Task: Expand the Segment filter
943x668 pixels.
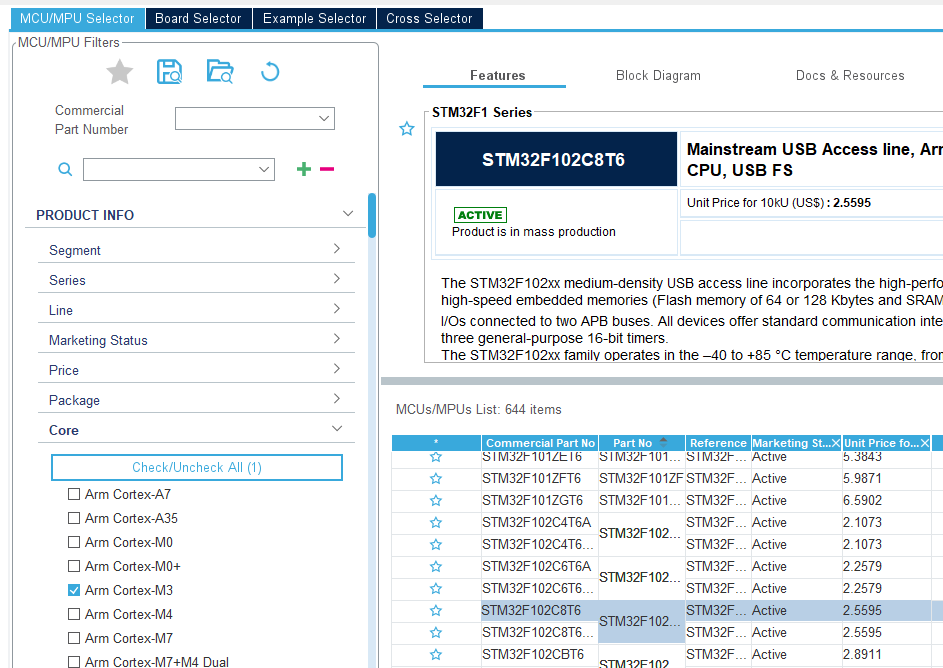Action: coord(337,249)
